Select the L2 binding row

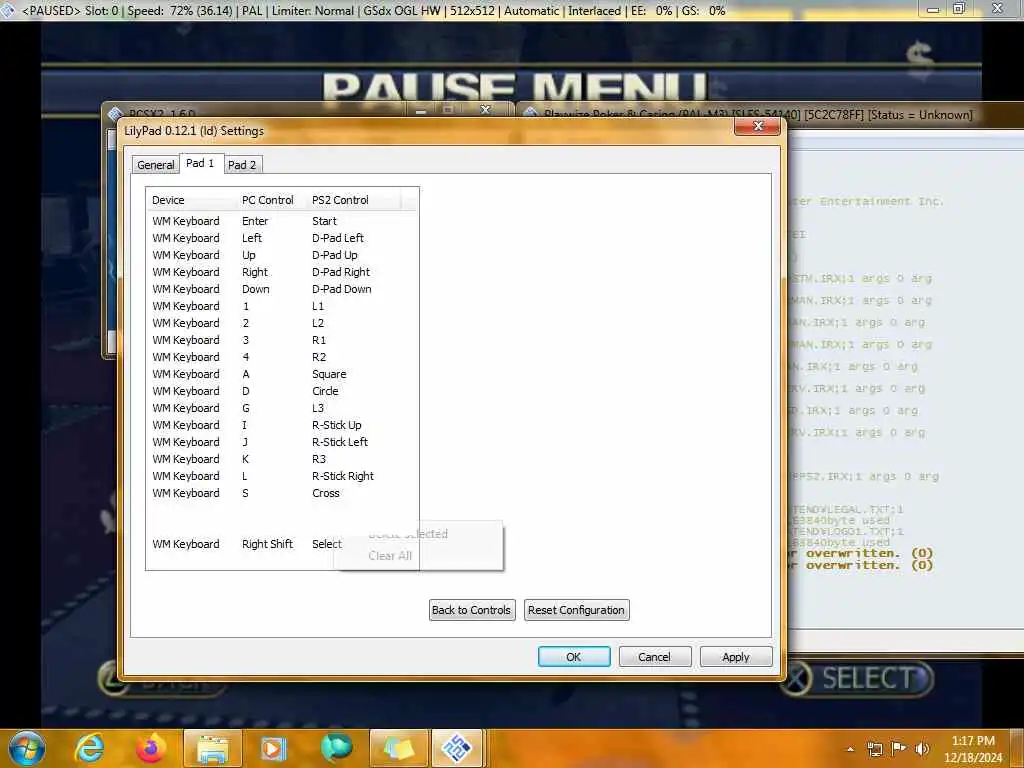(281, 323)
